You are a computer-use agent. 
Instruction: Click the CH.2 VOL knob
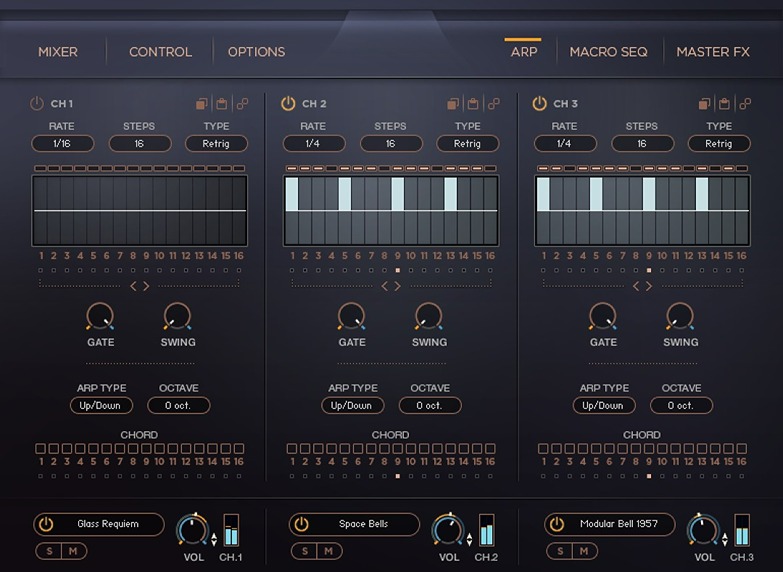click(448, 530)
